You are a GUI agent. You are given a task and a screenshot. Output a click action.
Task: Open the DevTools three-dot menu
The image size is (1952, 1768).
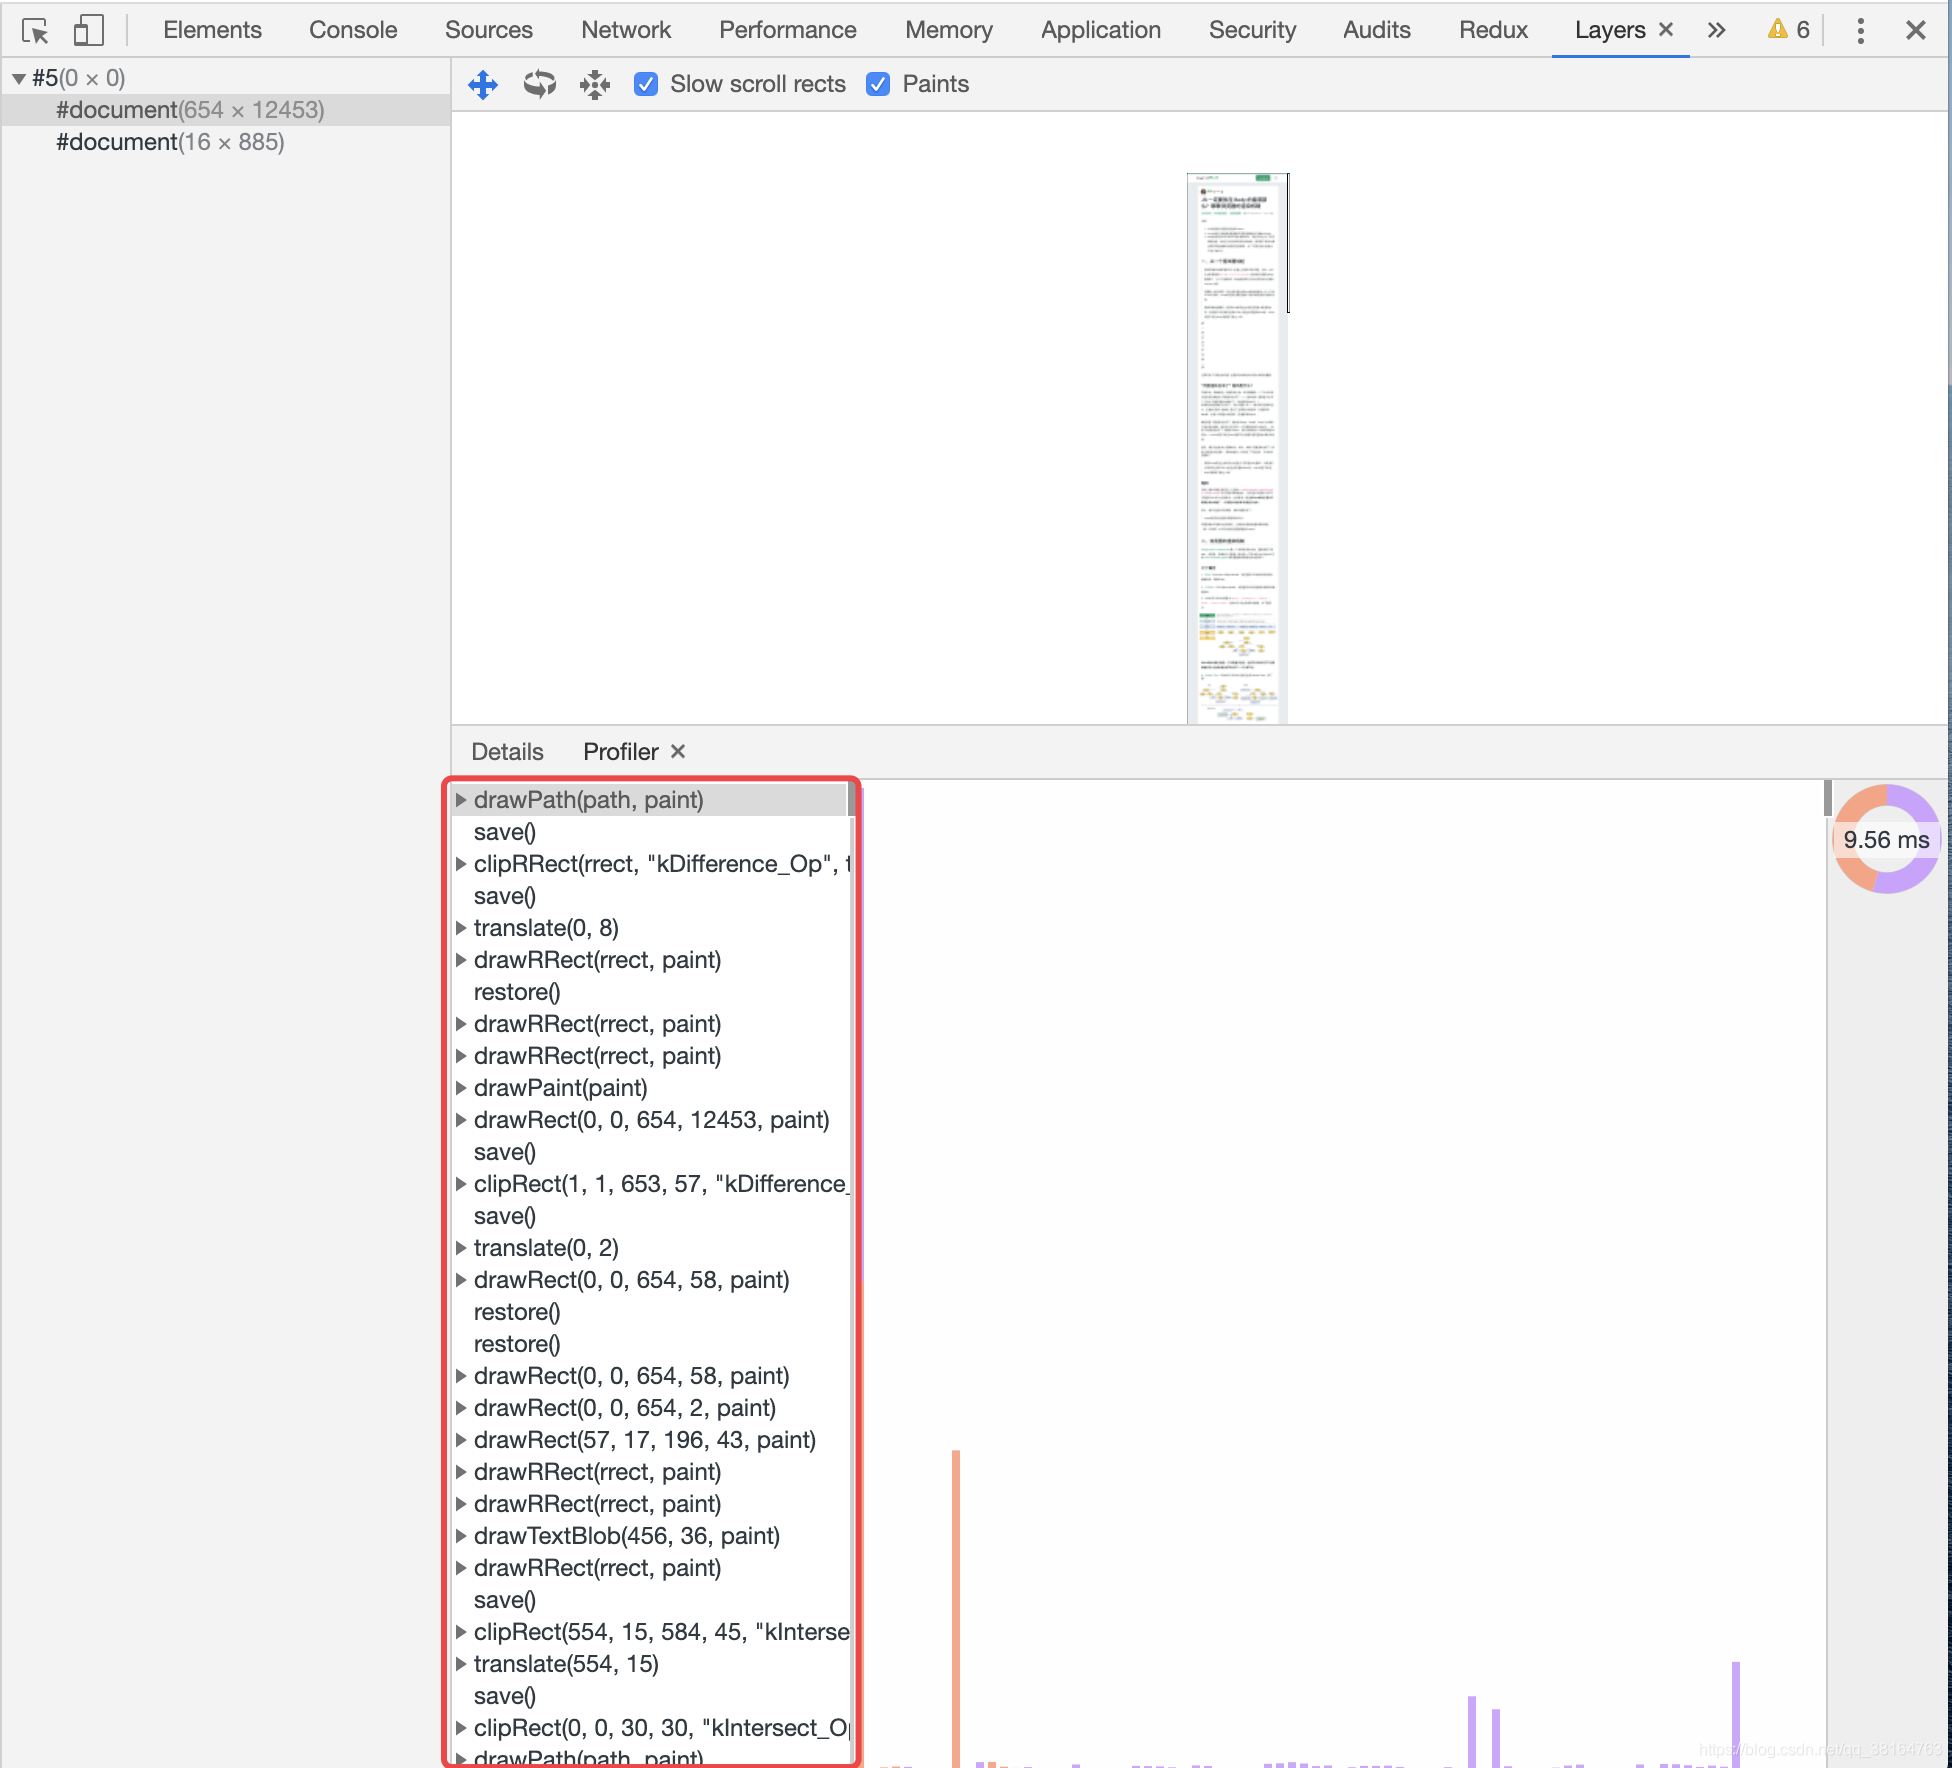tap(1860, 31)
